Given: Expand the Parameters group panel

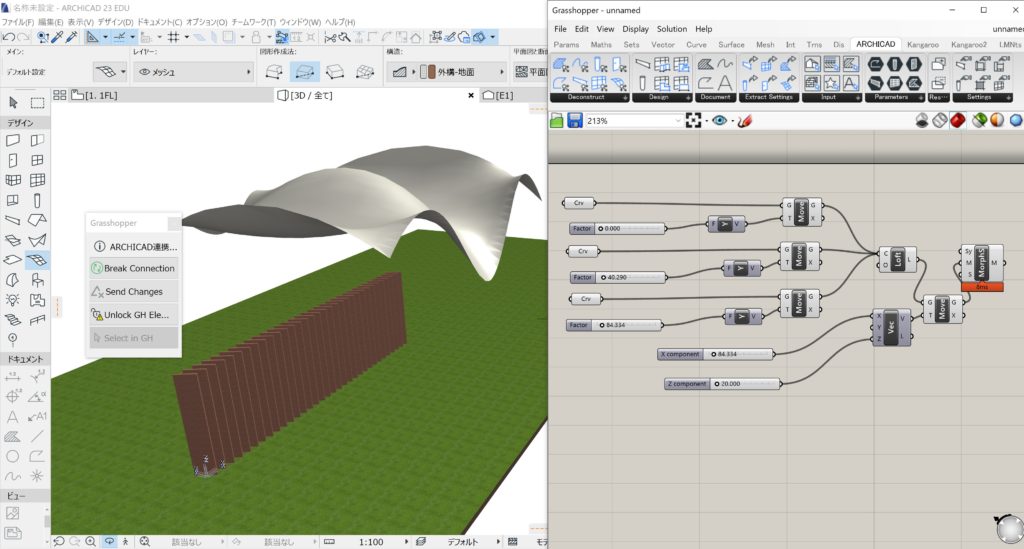Looking at the screenshot, I should coord(921,97).
